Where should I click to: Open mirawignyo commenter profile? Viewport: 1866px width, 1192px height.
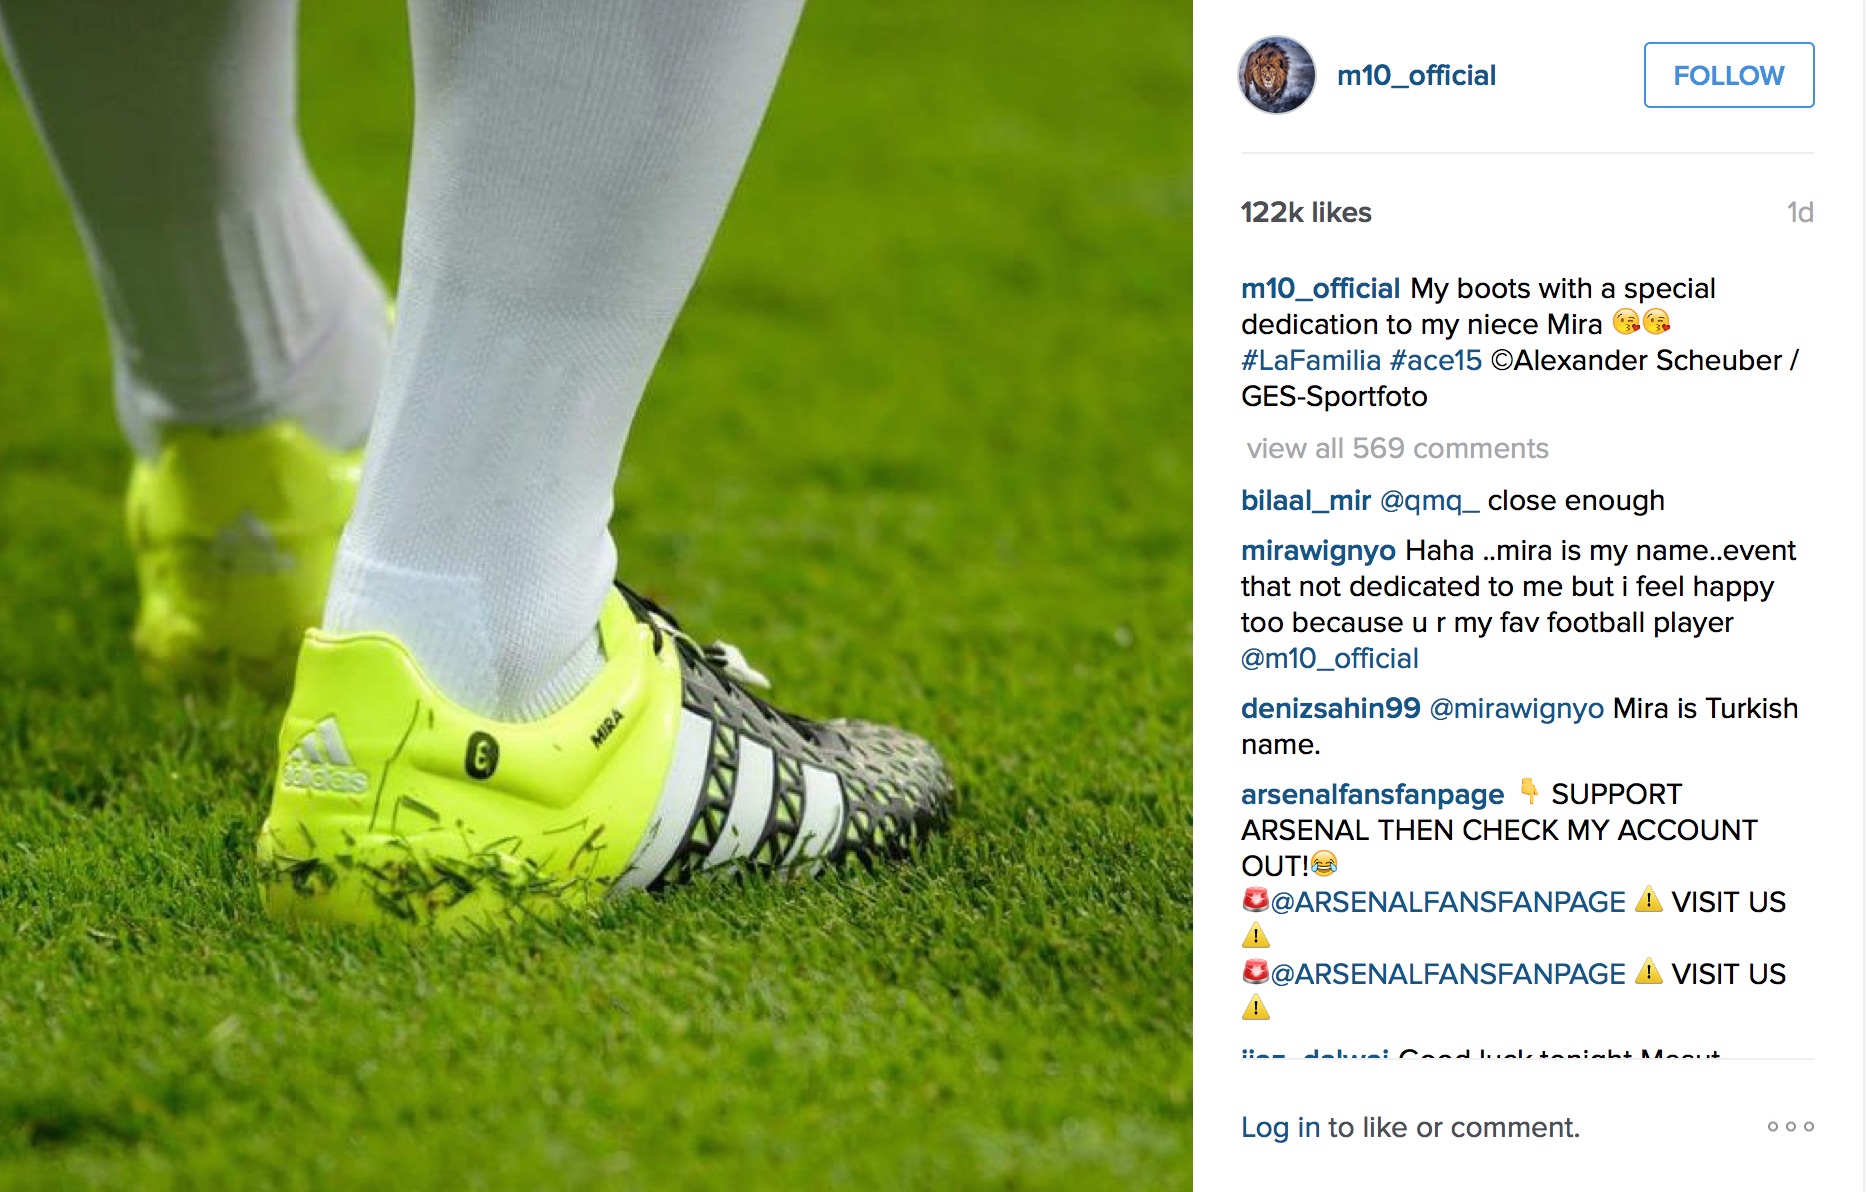click(1318, 550)
